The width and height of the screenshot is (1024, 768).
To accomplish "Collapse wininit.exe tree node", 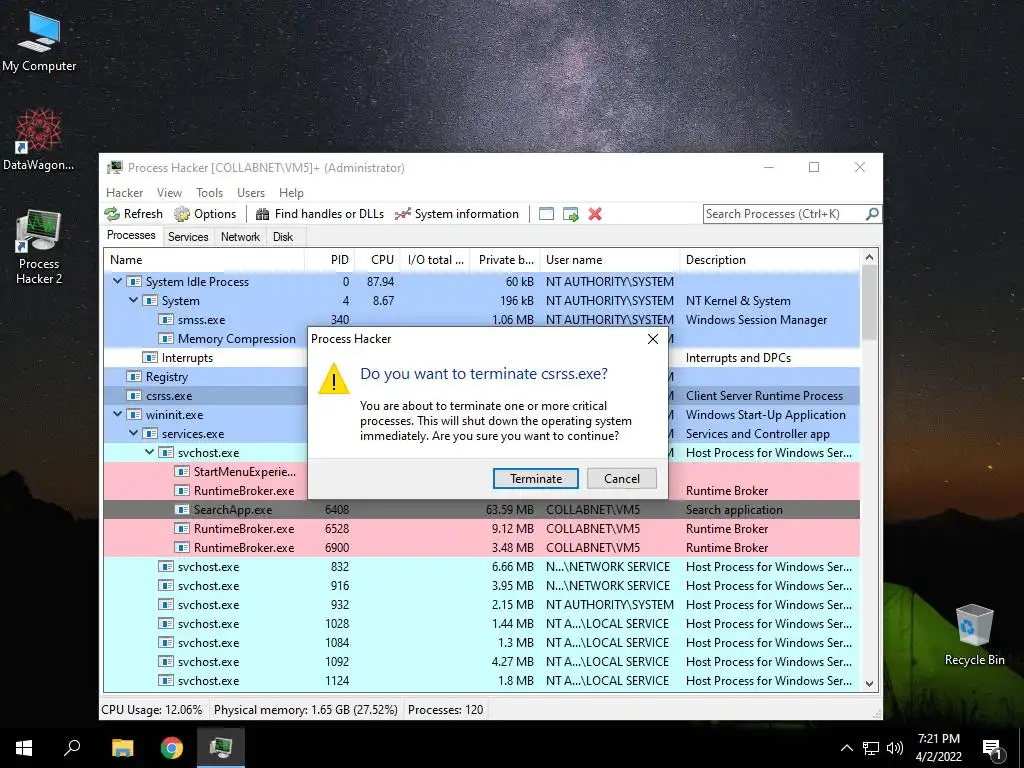I will point(118,414).
